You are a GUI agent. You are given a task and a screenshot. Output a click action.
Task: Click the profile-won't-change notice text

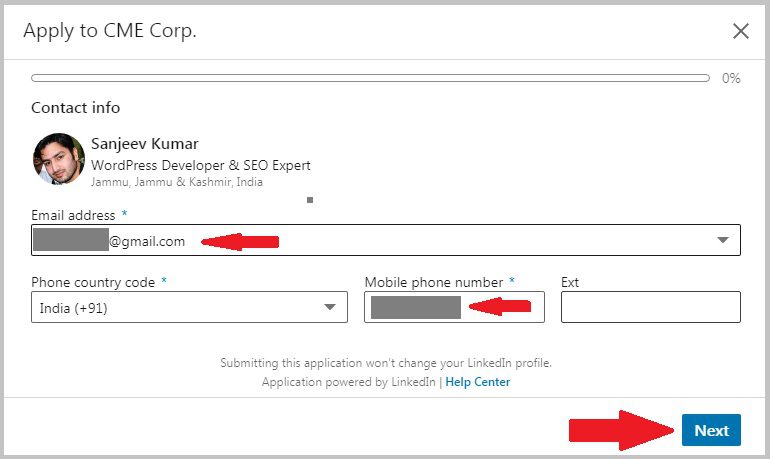(386, 363)
